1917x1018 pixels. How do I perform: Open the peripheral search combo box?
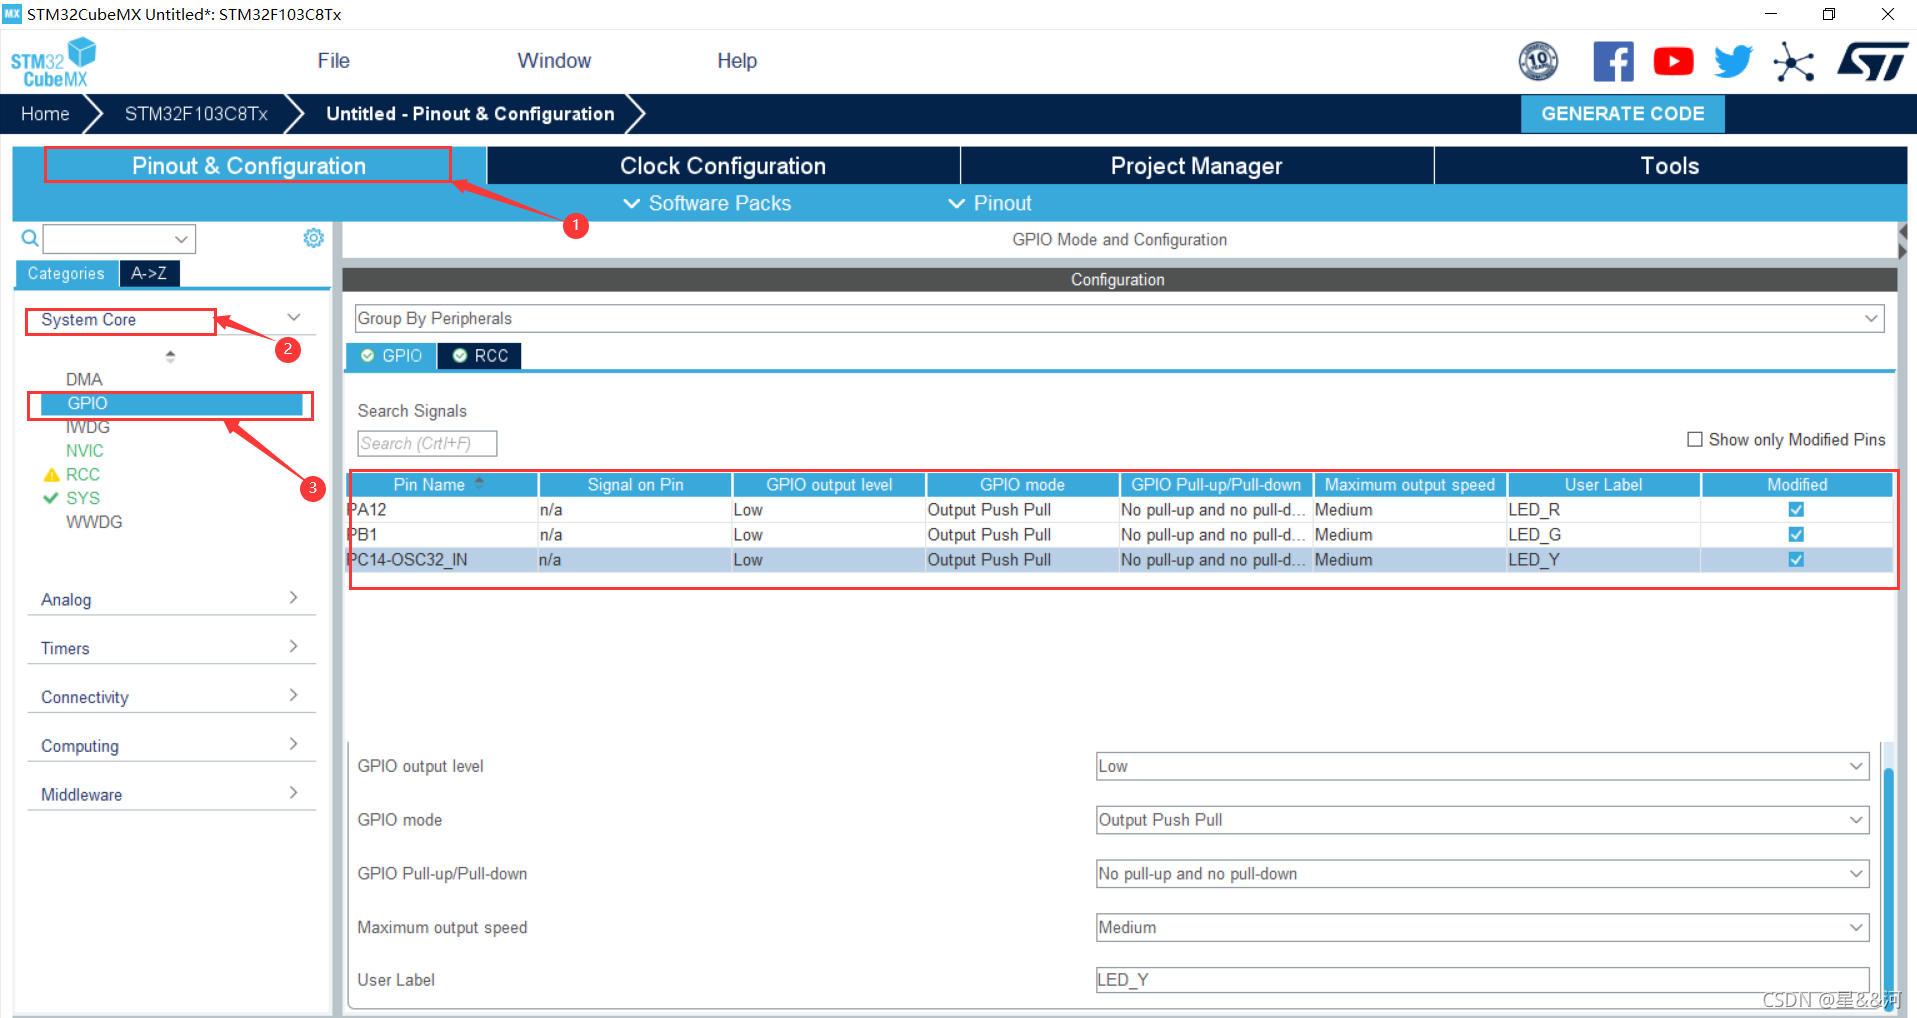(x=119, y=239)
